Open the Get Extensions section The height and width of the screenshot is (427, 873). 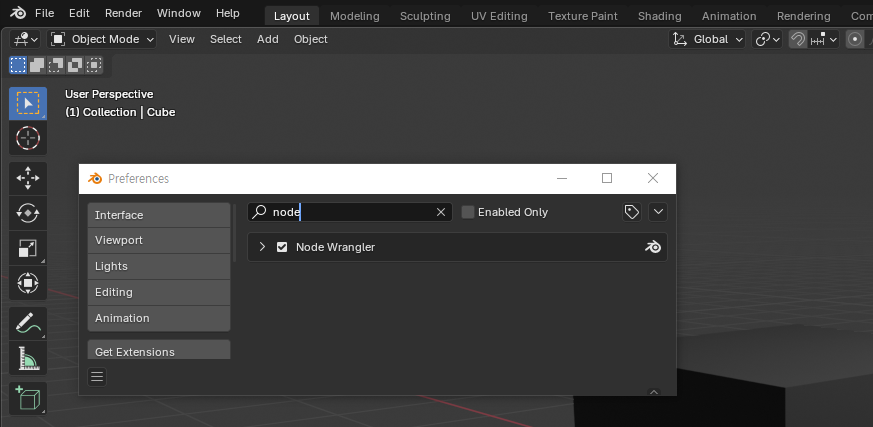[159, 351]
